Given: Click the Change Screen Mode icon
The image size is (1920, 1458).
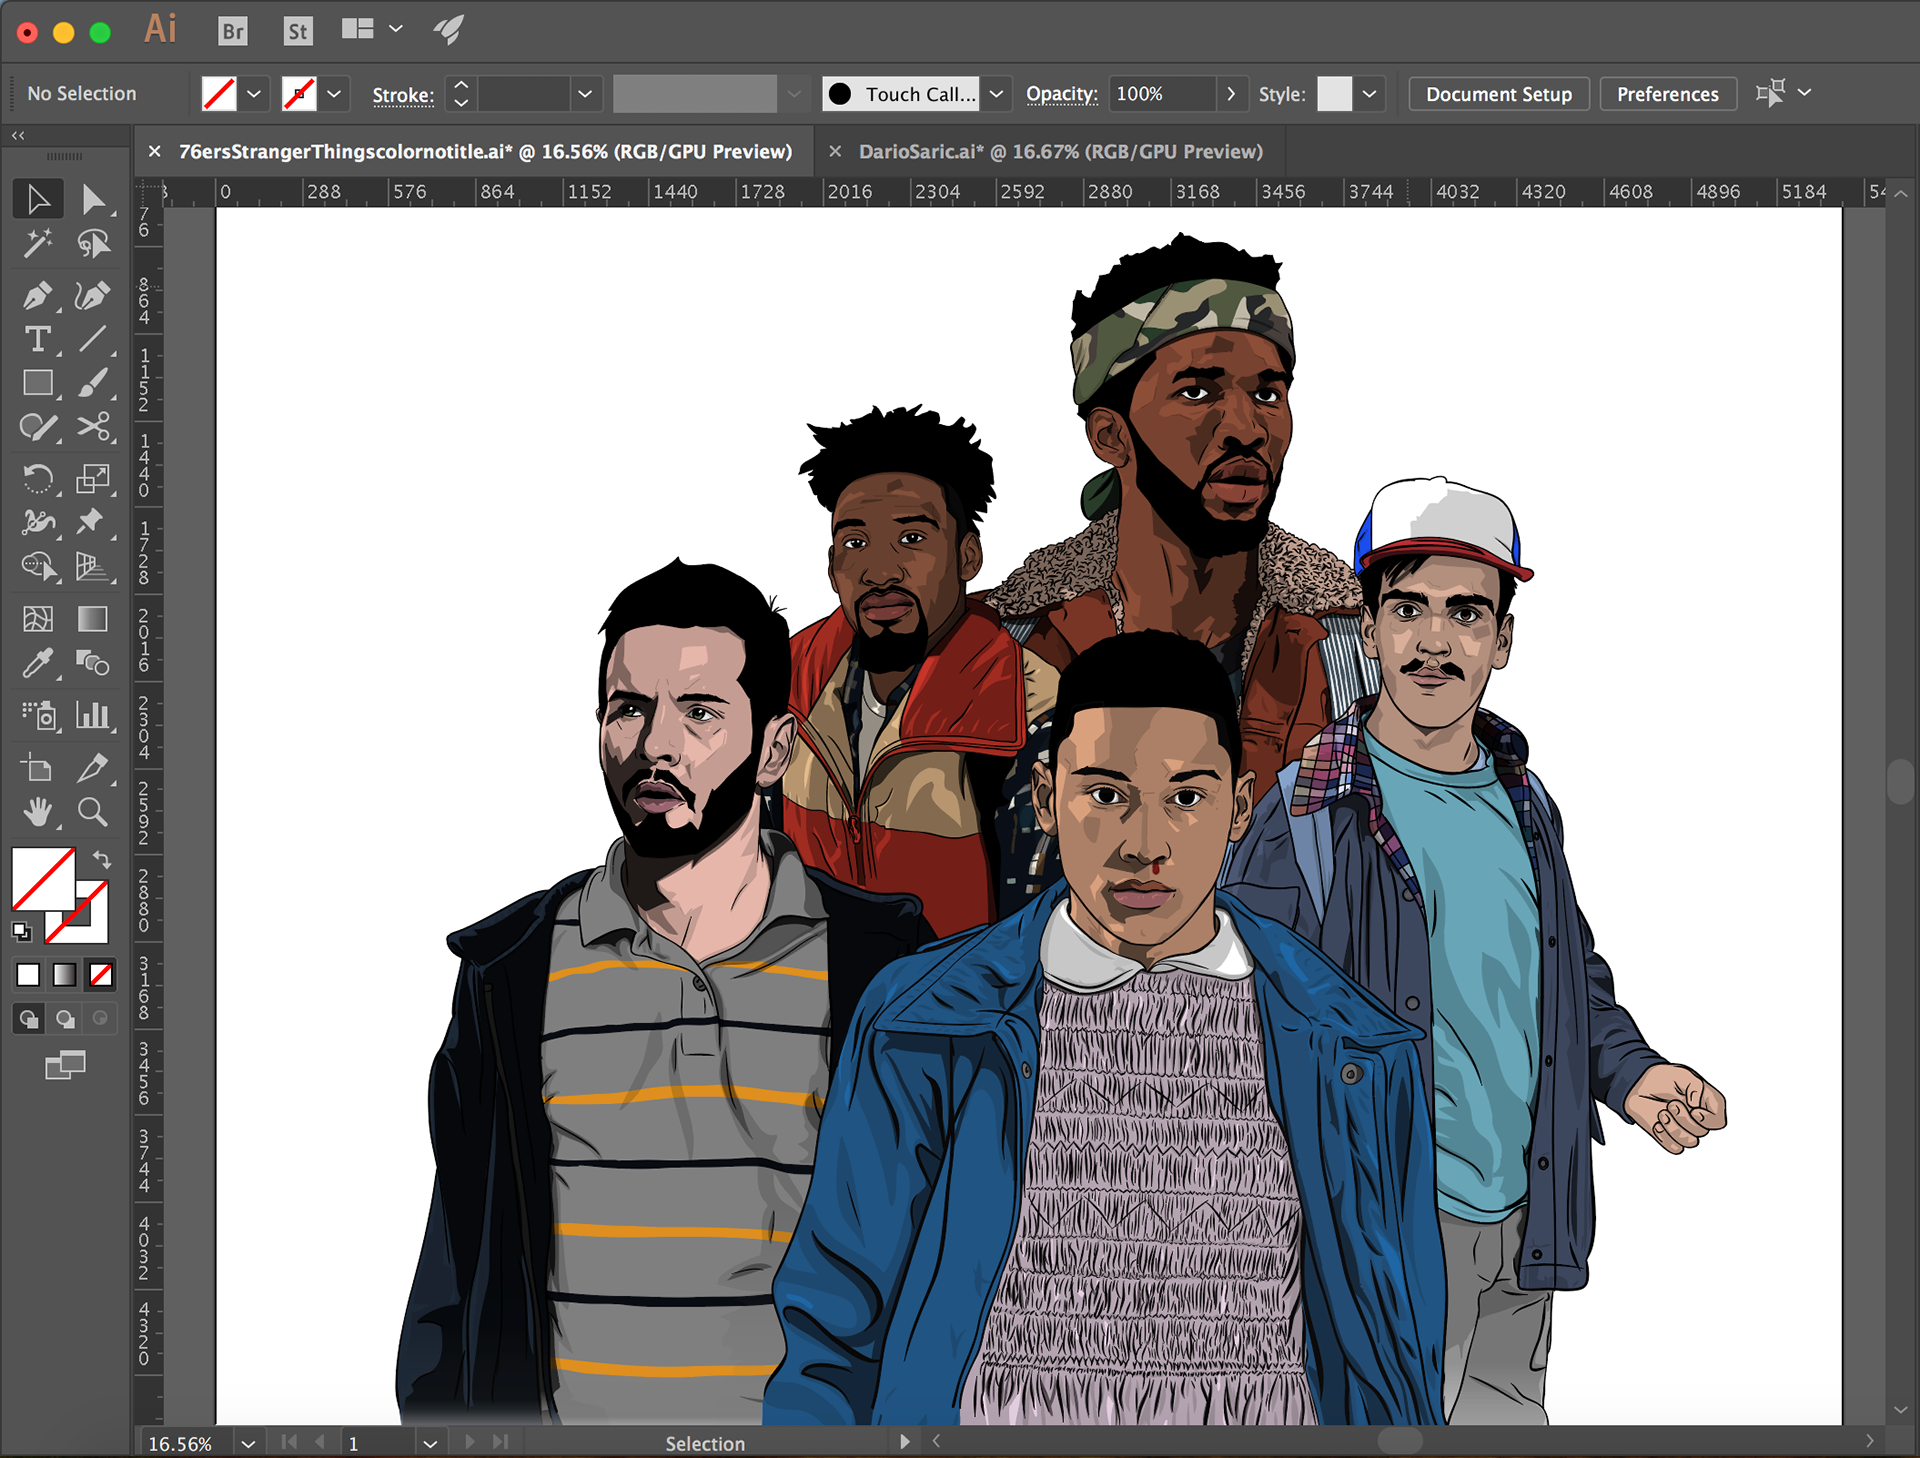Looking at the screenshot, I should (65, 1065).
